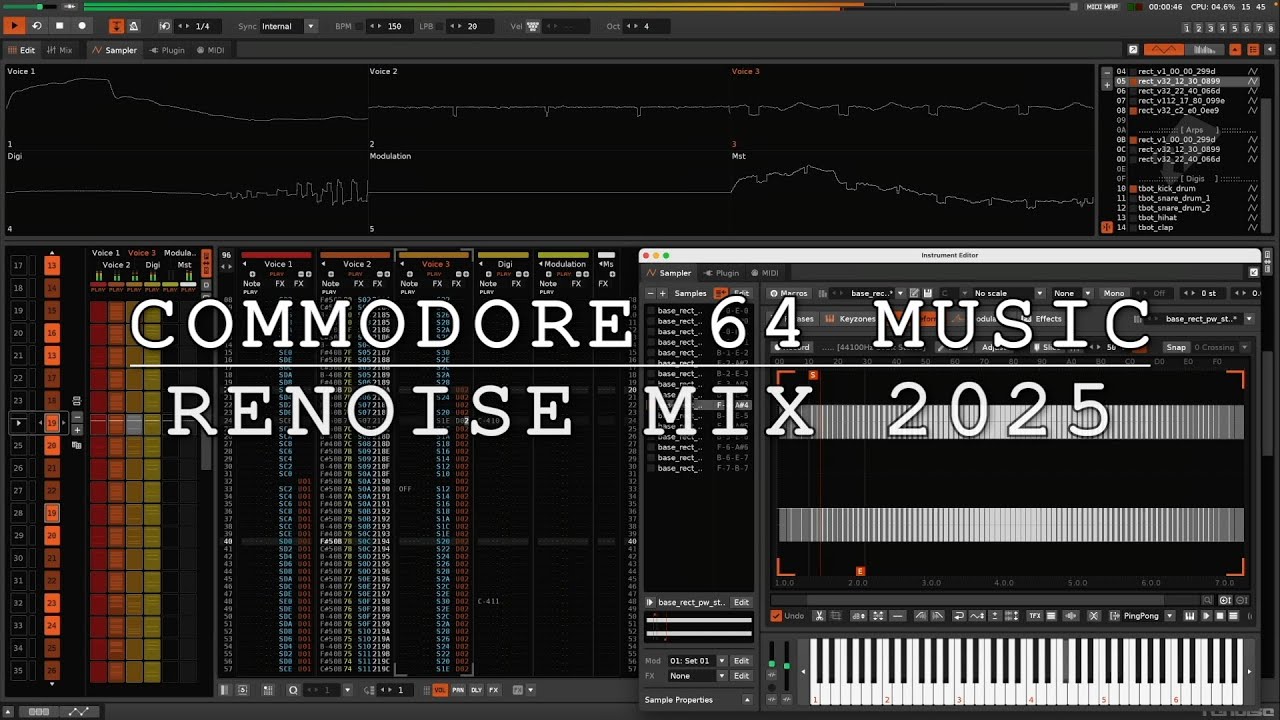Toggle pattern follow button
This screenshot has height=720, width=1280.
[x=116, y=26]
